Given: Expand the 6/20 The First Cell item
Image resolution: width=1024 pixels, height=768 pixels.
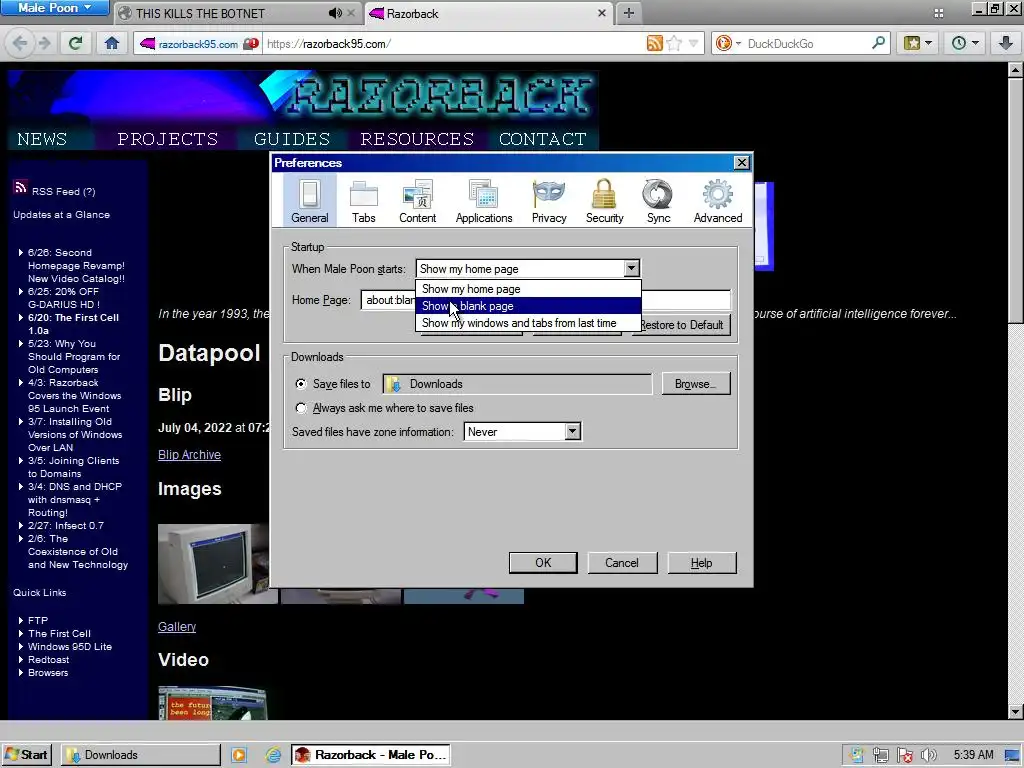Looking at the screenshot, I should tap(21, 318).
